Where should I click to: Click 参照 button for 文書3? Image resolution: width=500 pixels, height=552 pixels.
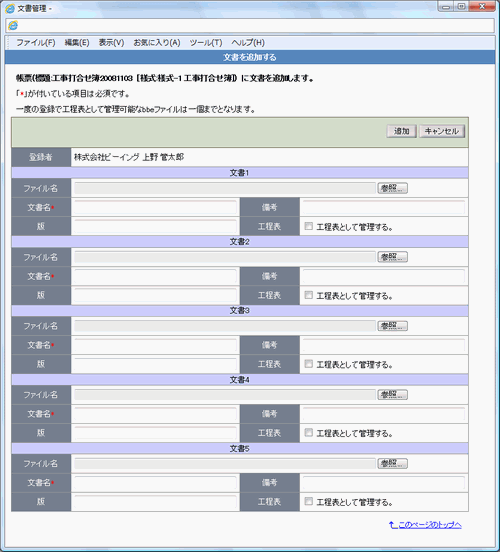393,326
